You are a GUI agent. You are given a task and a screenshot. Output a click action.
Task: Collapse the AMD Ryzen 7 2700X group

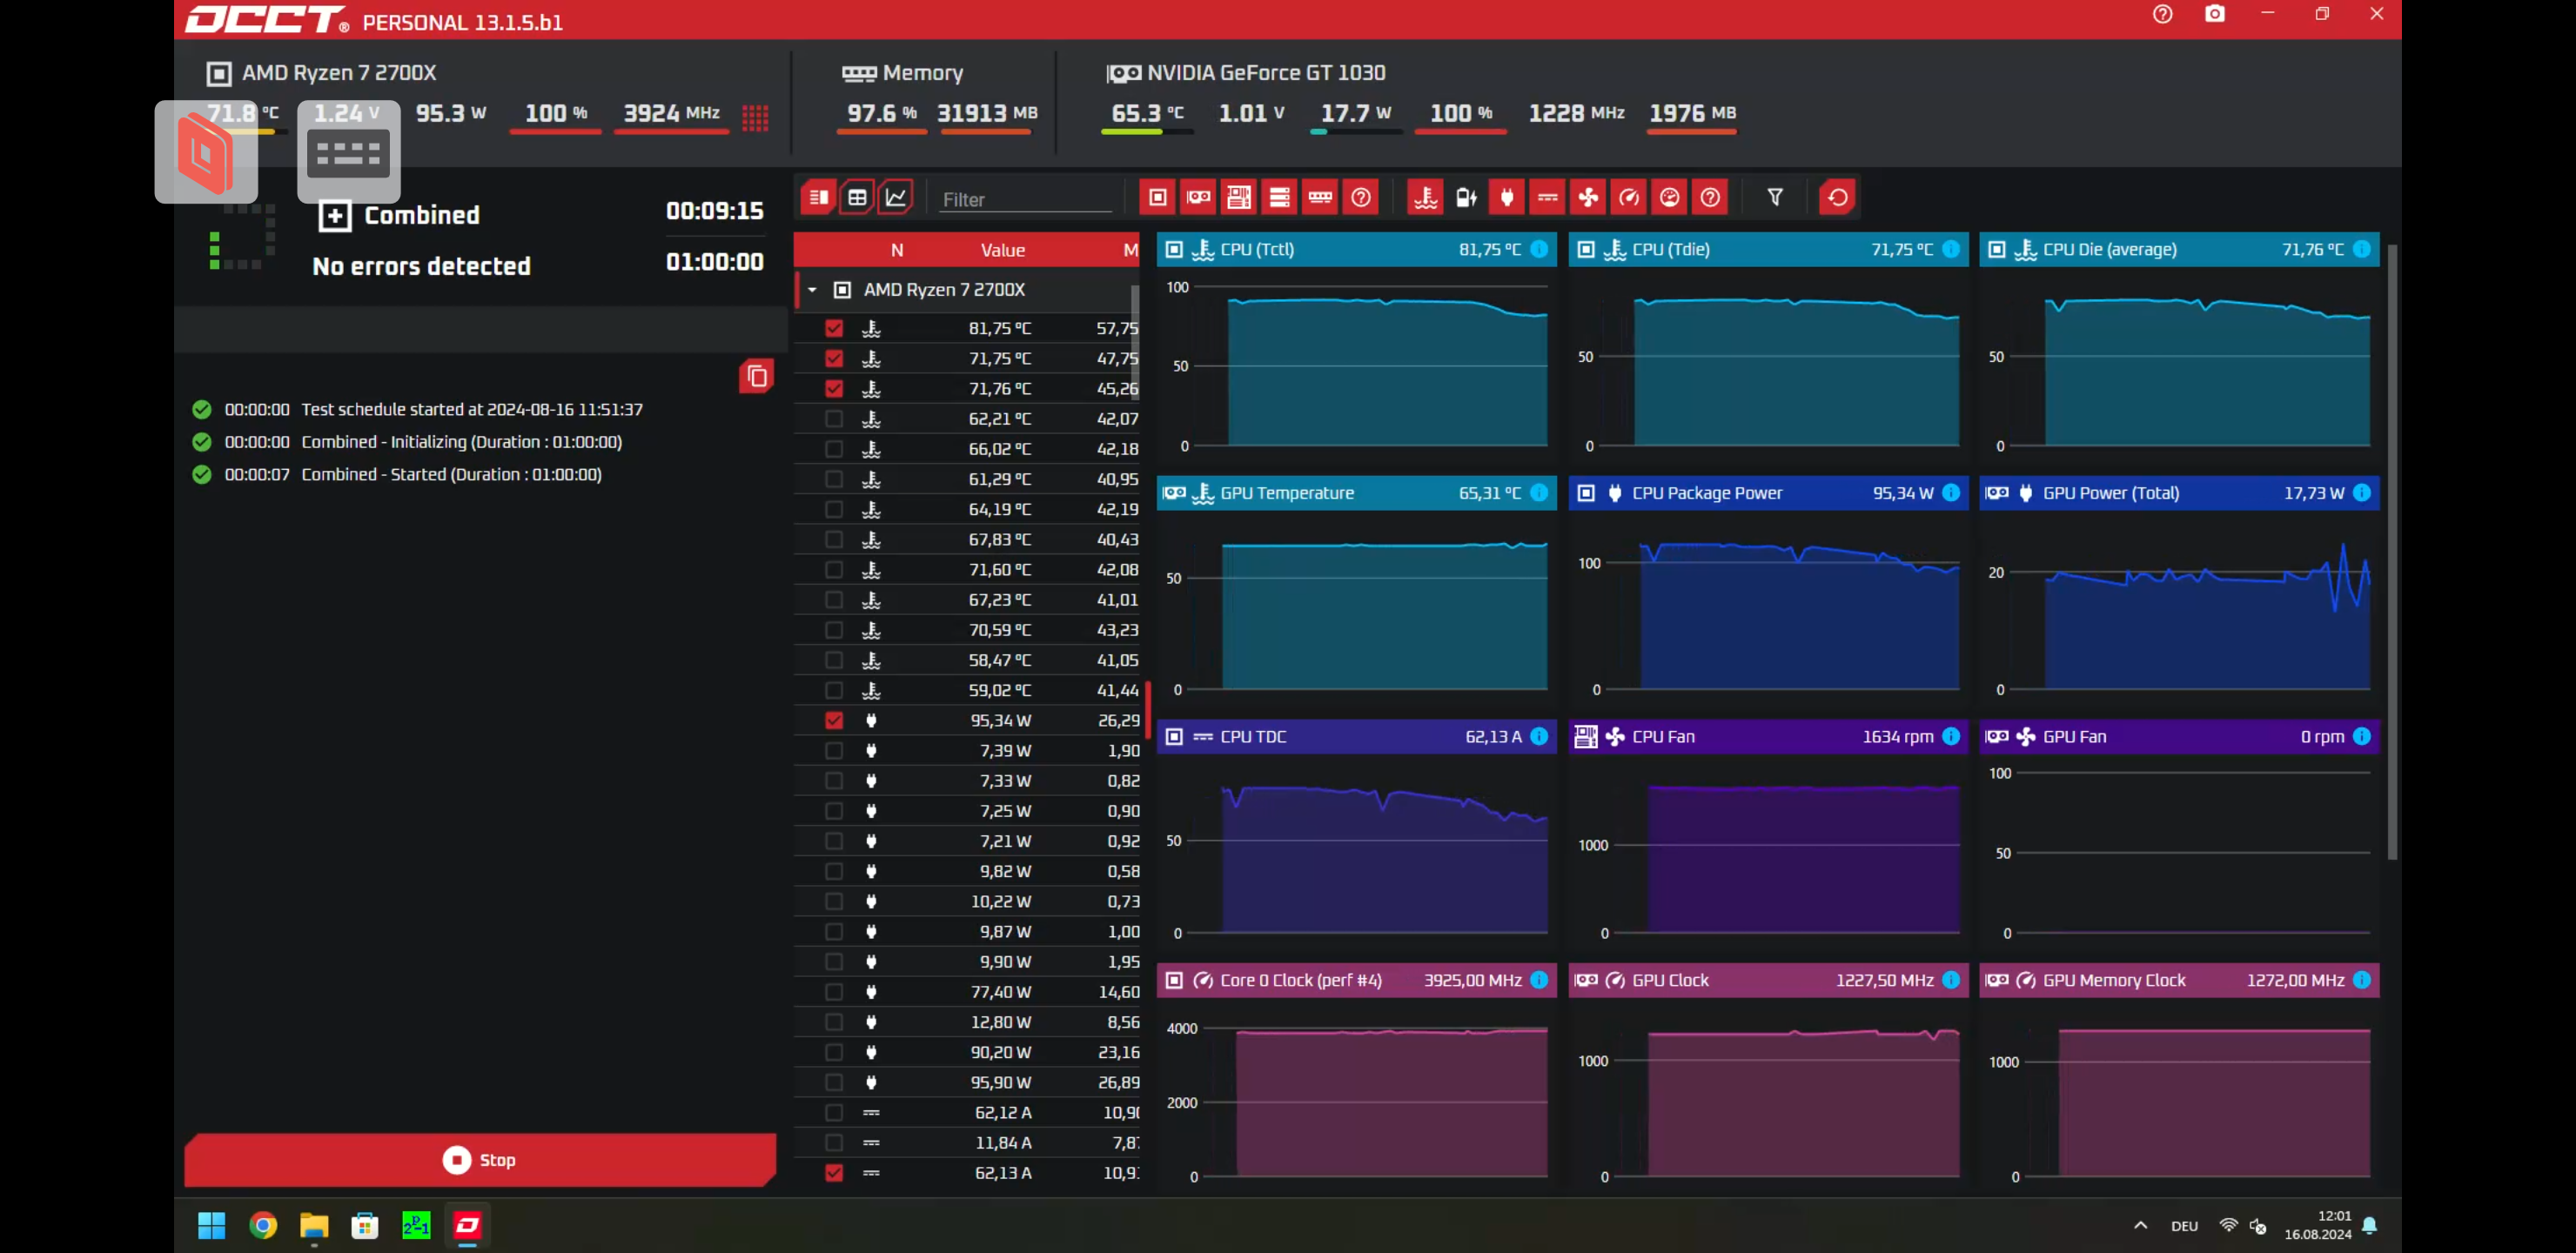(812, 290)
